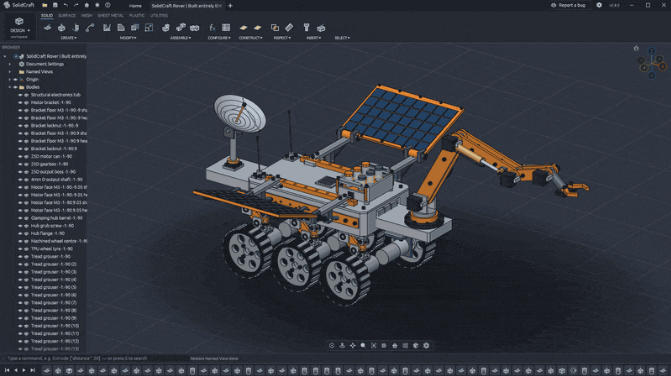The height and width of the screenshot is (376, 671).
Task: Select the second Modify group tool icon
Action: click(121, 28)
